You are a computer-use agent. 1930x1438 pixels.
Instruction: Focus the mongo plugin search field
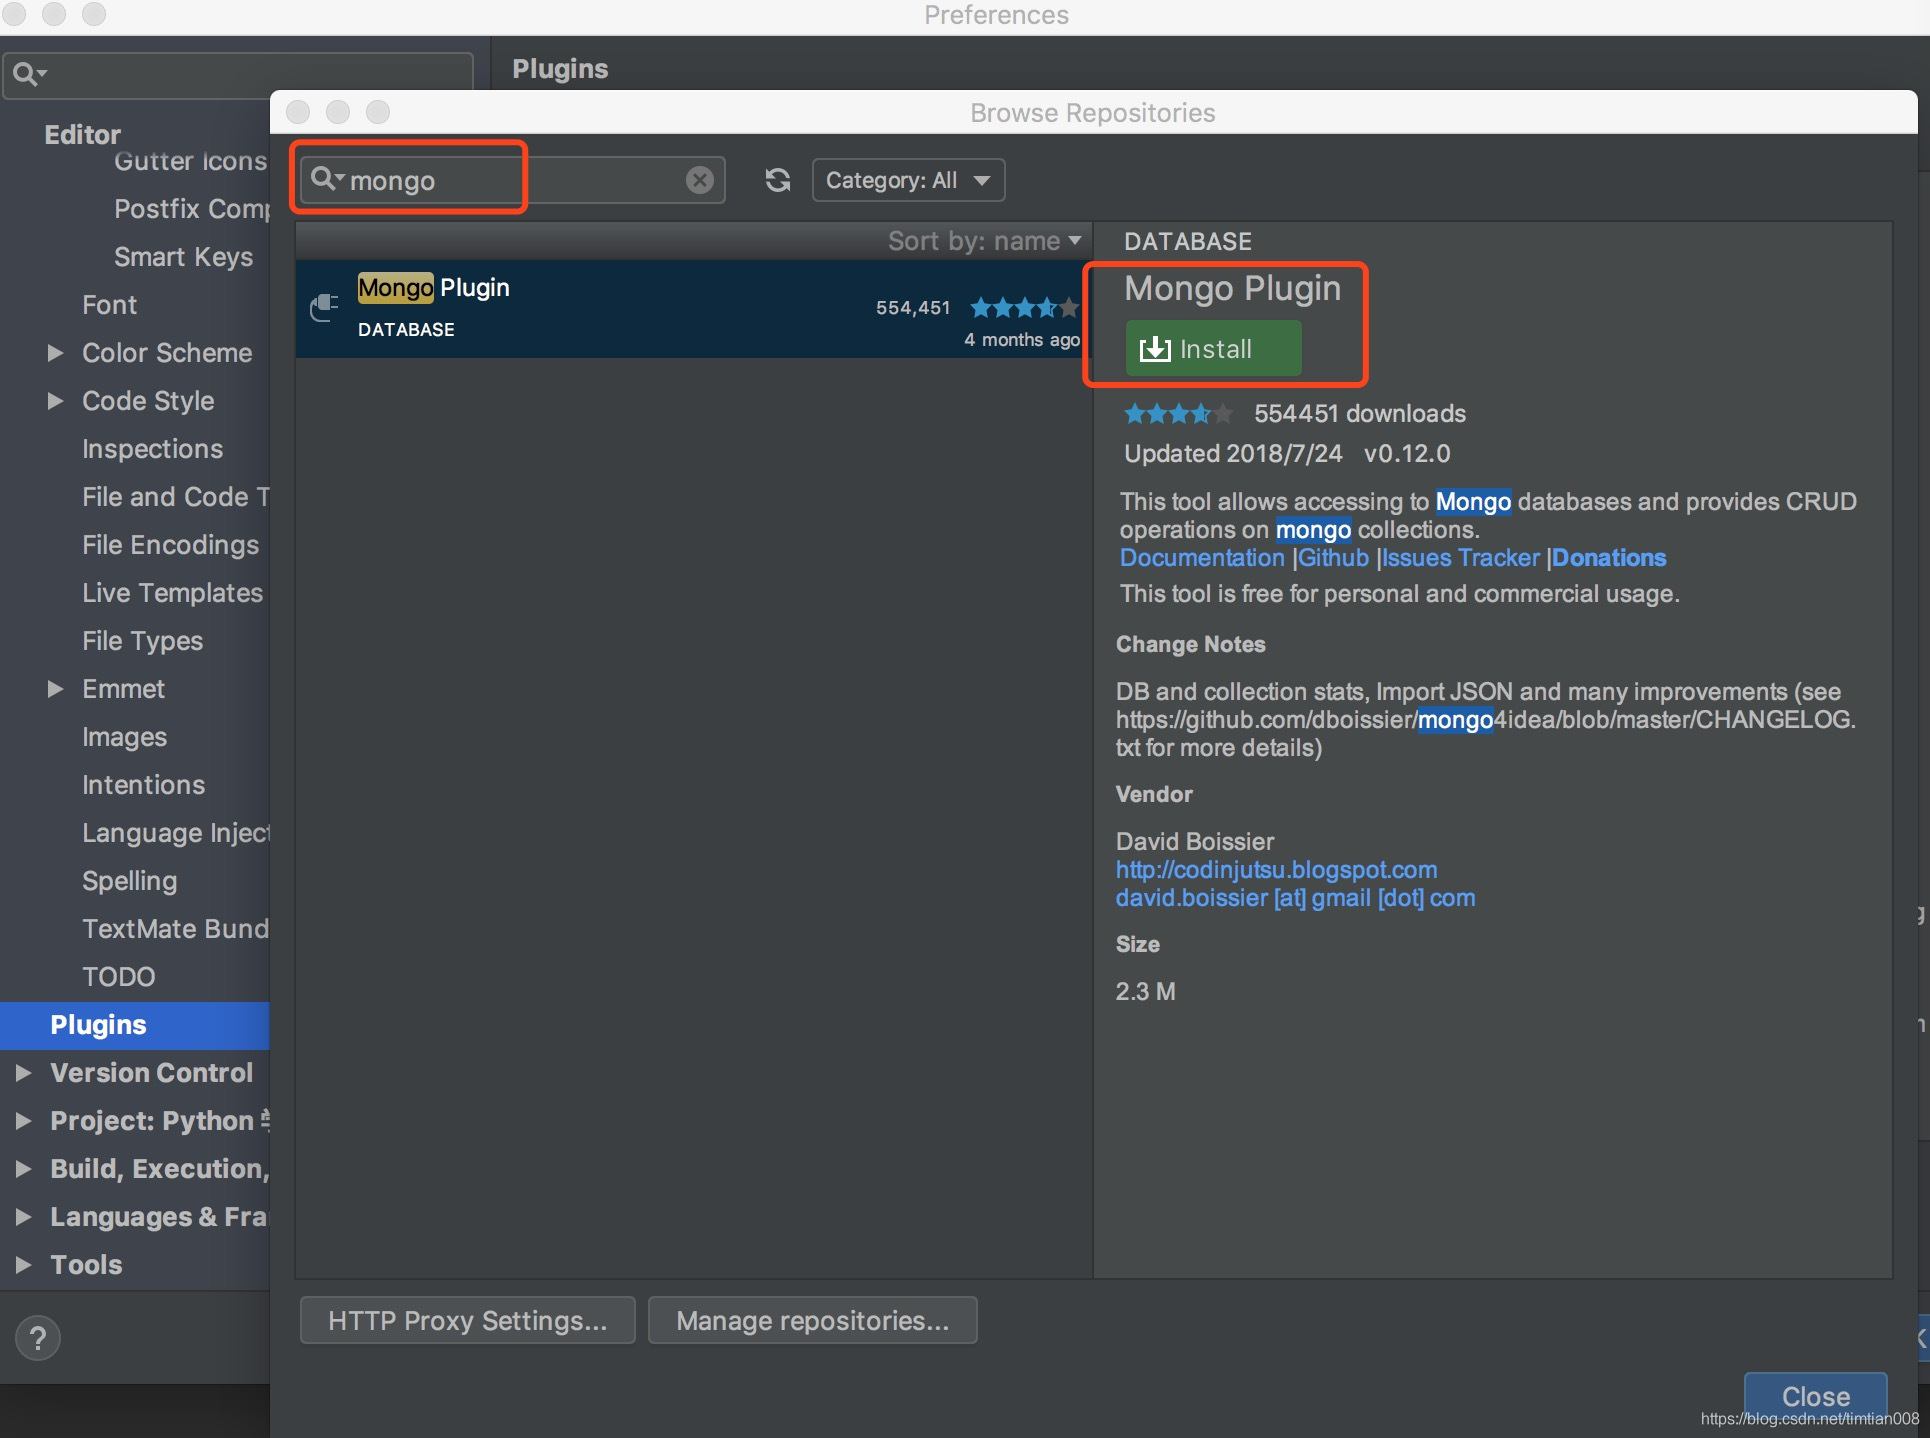coord(512,180)
